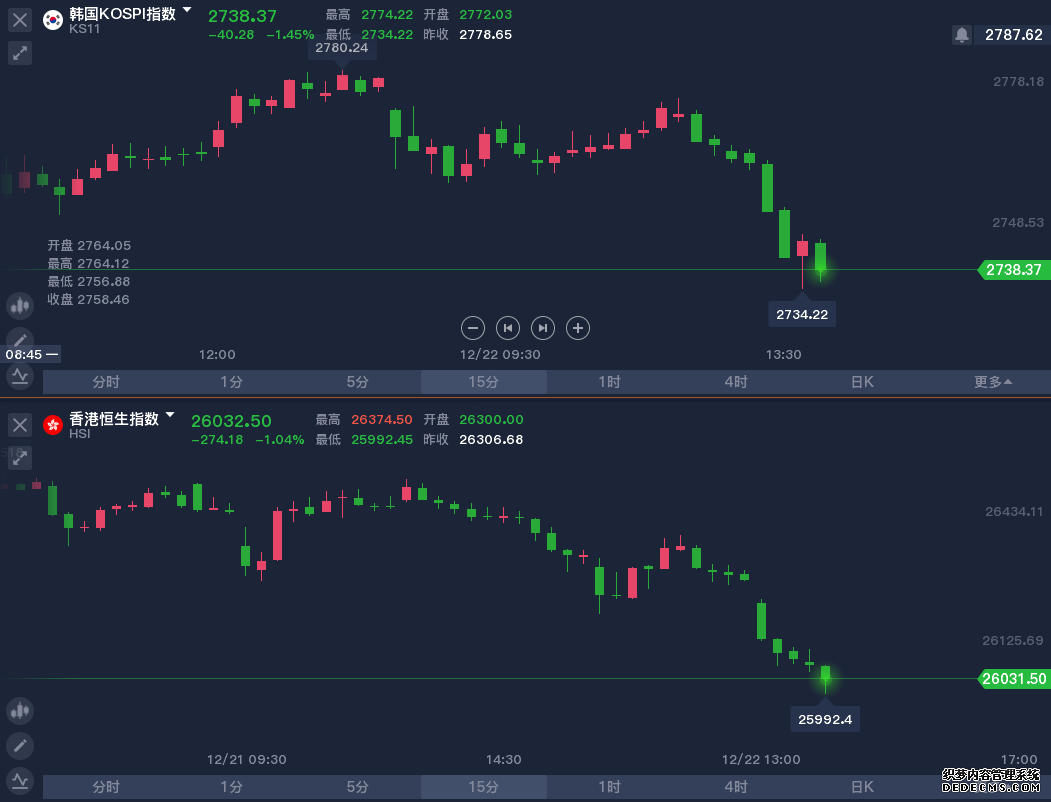Open candlestick chart type in the Hang Seng panel

(x=20, y=711)
